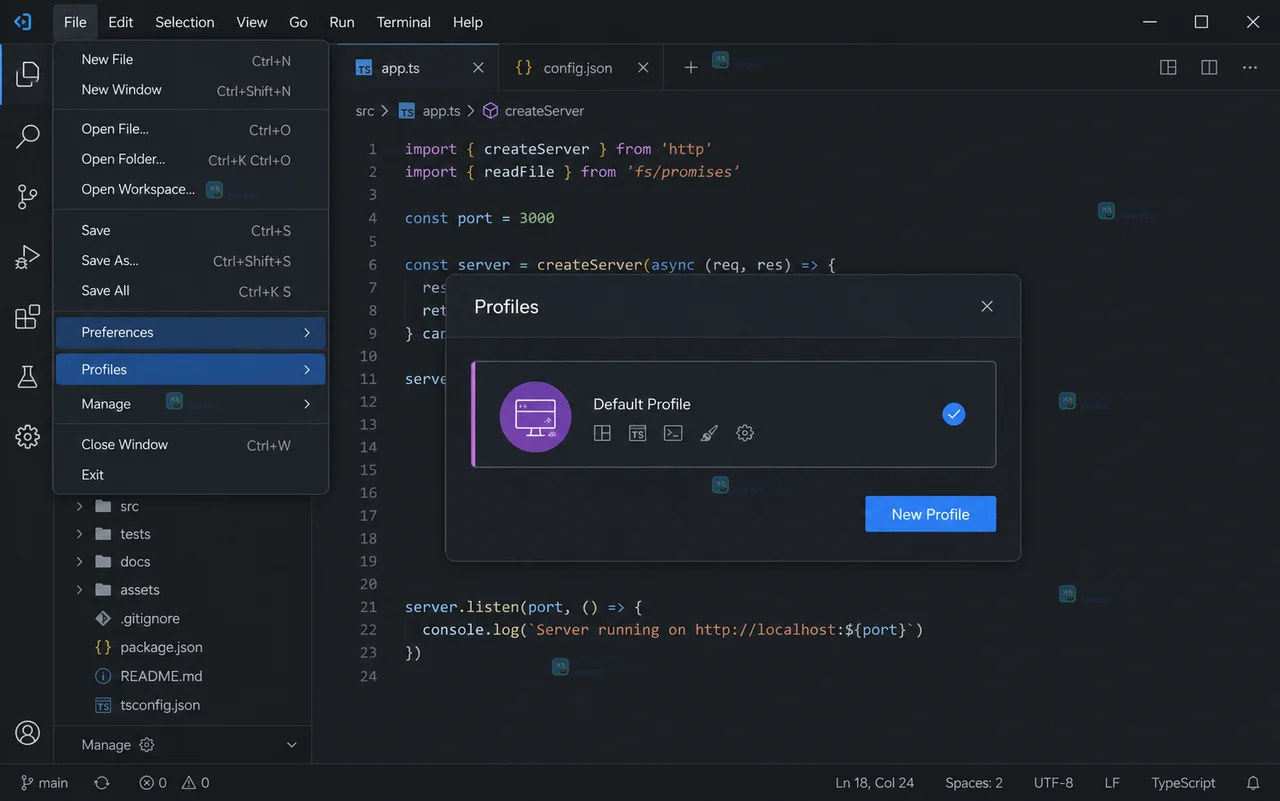Image resolution: width=1280 pixels, height=801 pixels.
Task: Click Ln 18, Col 24 in status bar
Action: (875, 783)
